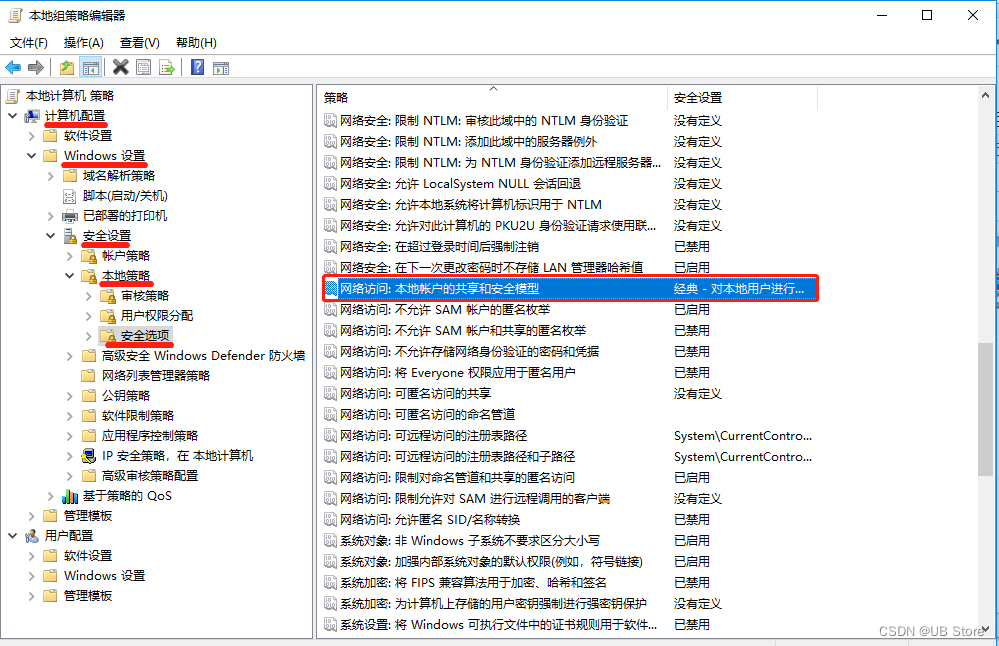Sort by the 策略 column header
The image size is (999, 646).
tap(492, 97)
